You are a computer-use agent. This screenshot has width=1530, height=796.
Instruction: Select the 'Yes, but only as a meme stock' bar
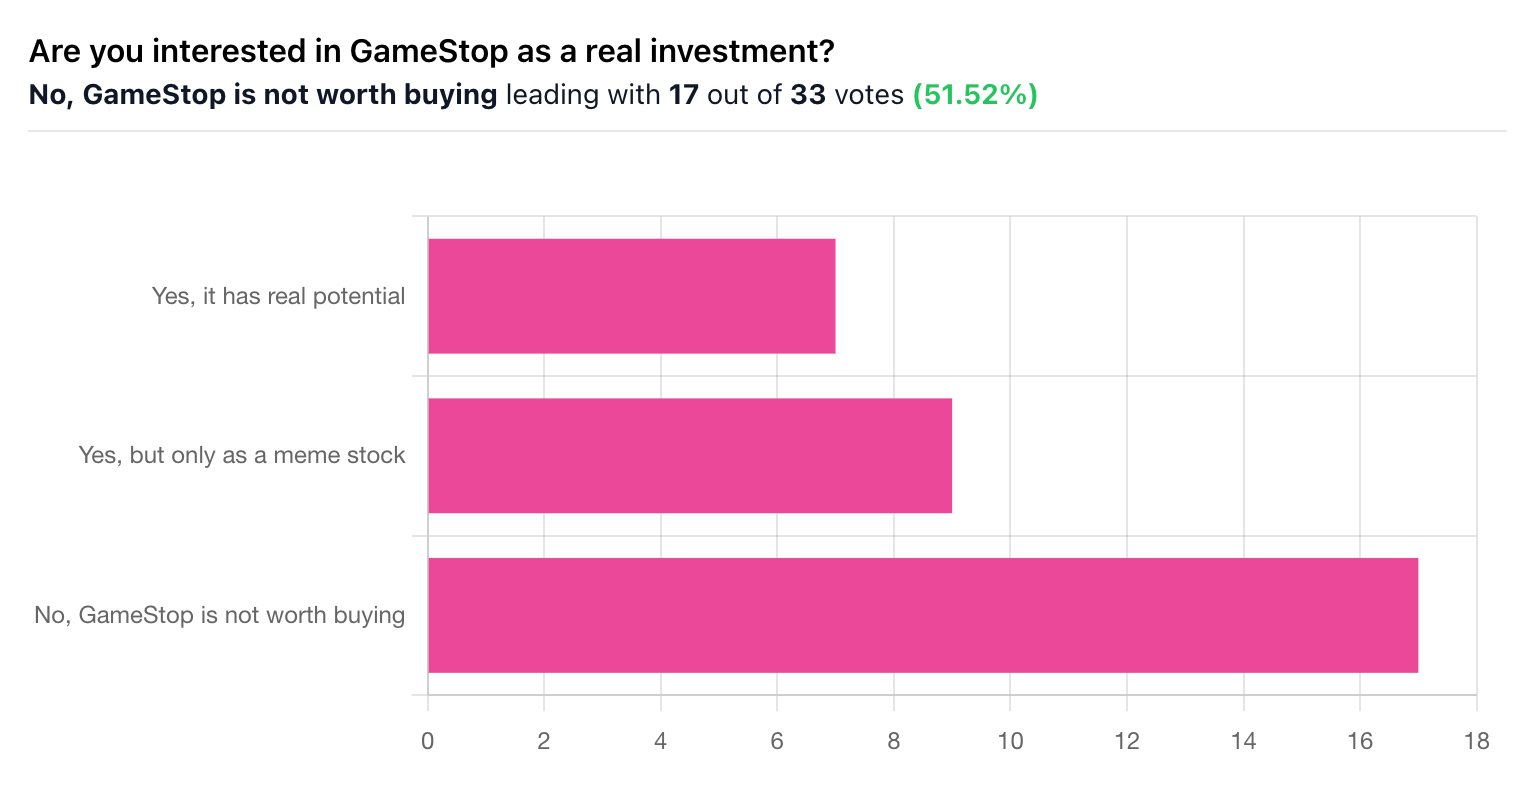[689, 456]
